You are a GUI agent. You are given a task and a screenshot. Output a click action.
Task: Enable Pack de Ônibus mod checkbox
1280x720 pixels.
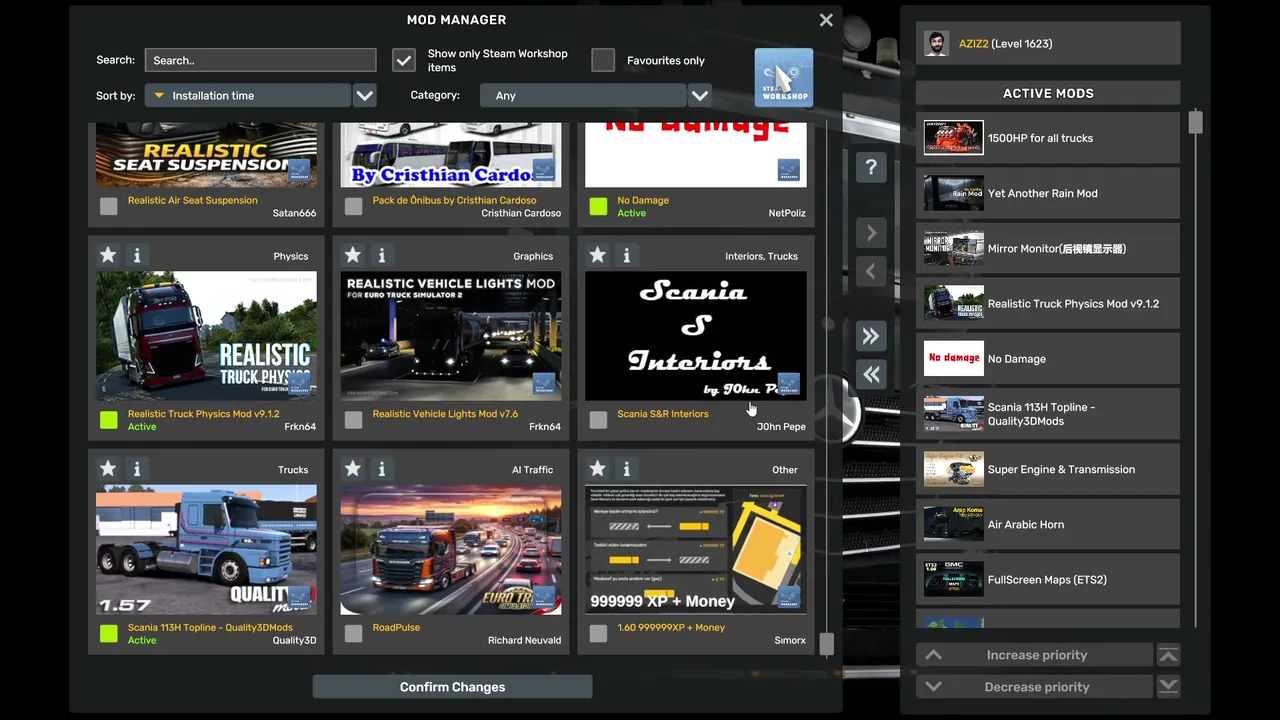[x=353, y=206]
